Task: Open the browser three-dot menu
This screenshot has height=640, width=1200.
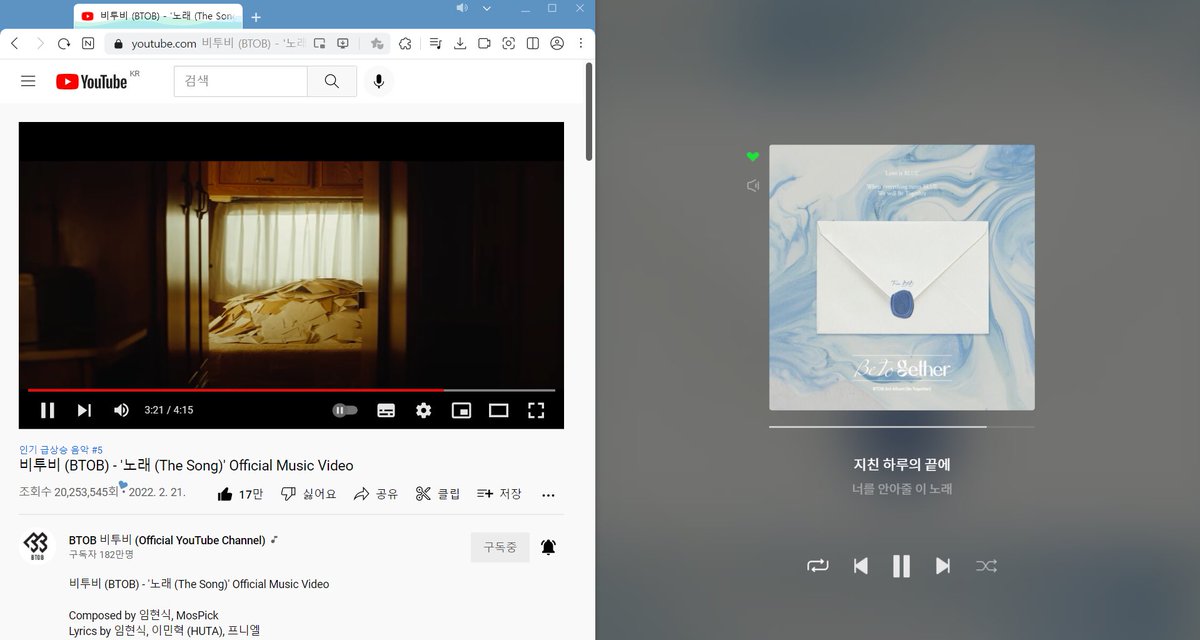Action: [581, 44]
